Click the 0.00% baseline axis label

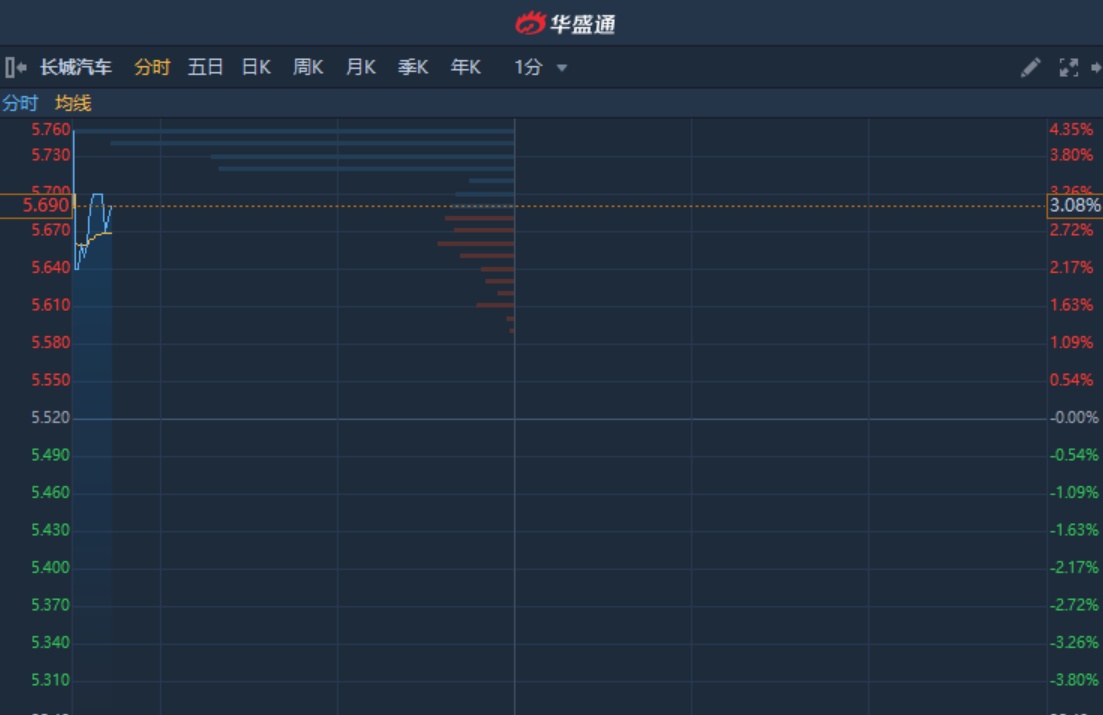(1074, 418)
